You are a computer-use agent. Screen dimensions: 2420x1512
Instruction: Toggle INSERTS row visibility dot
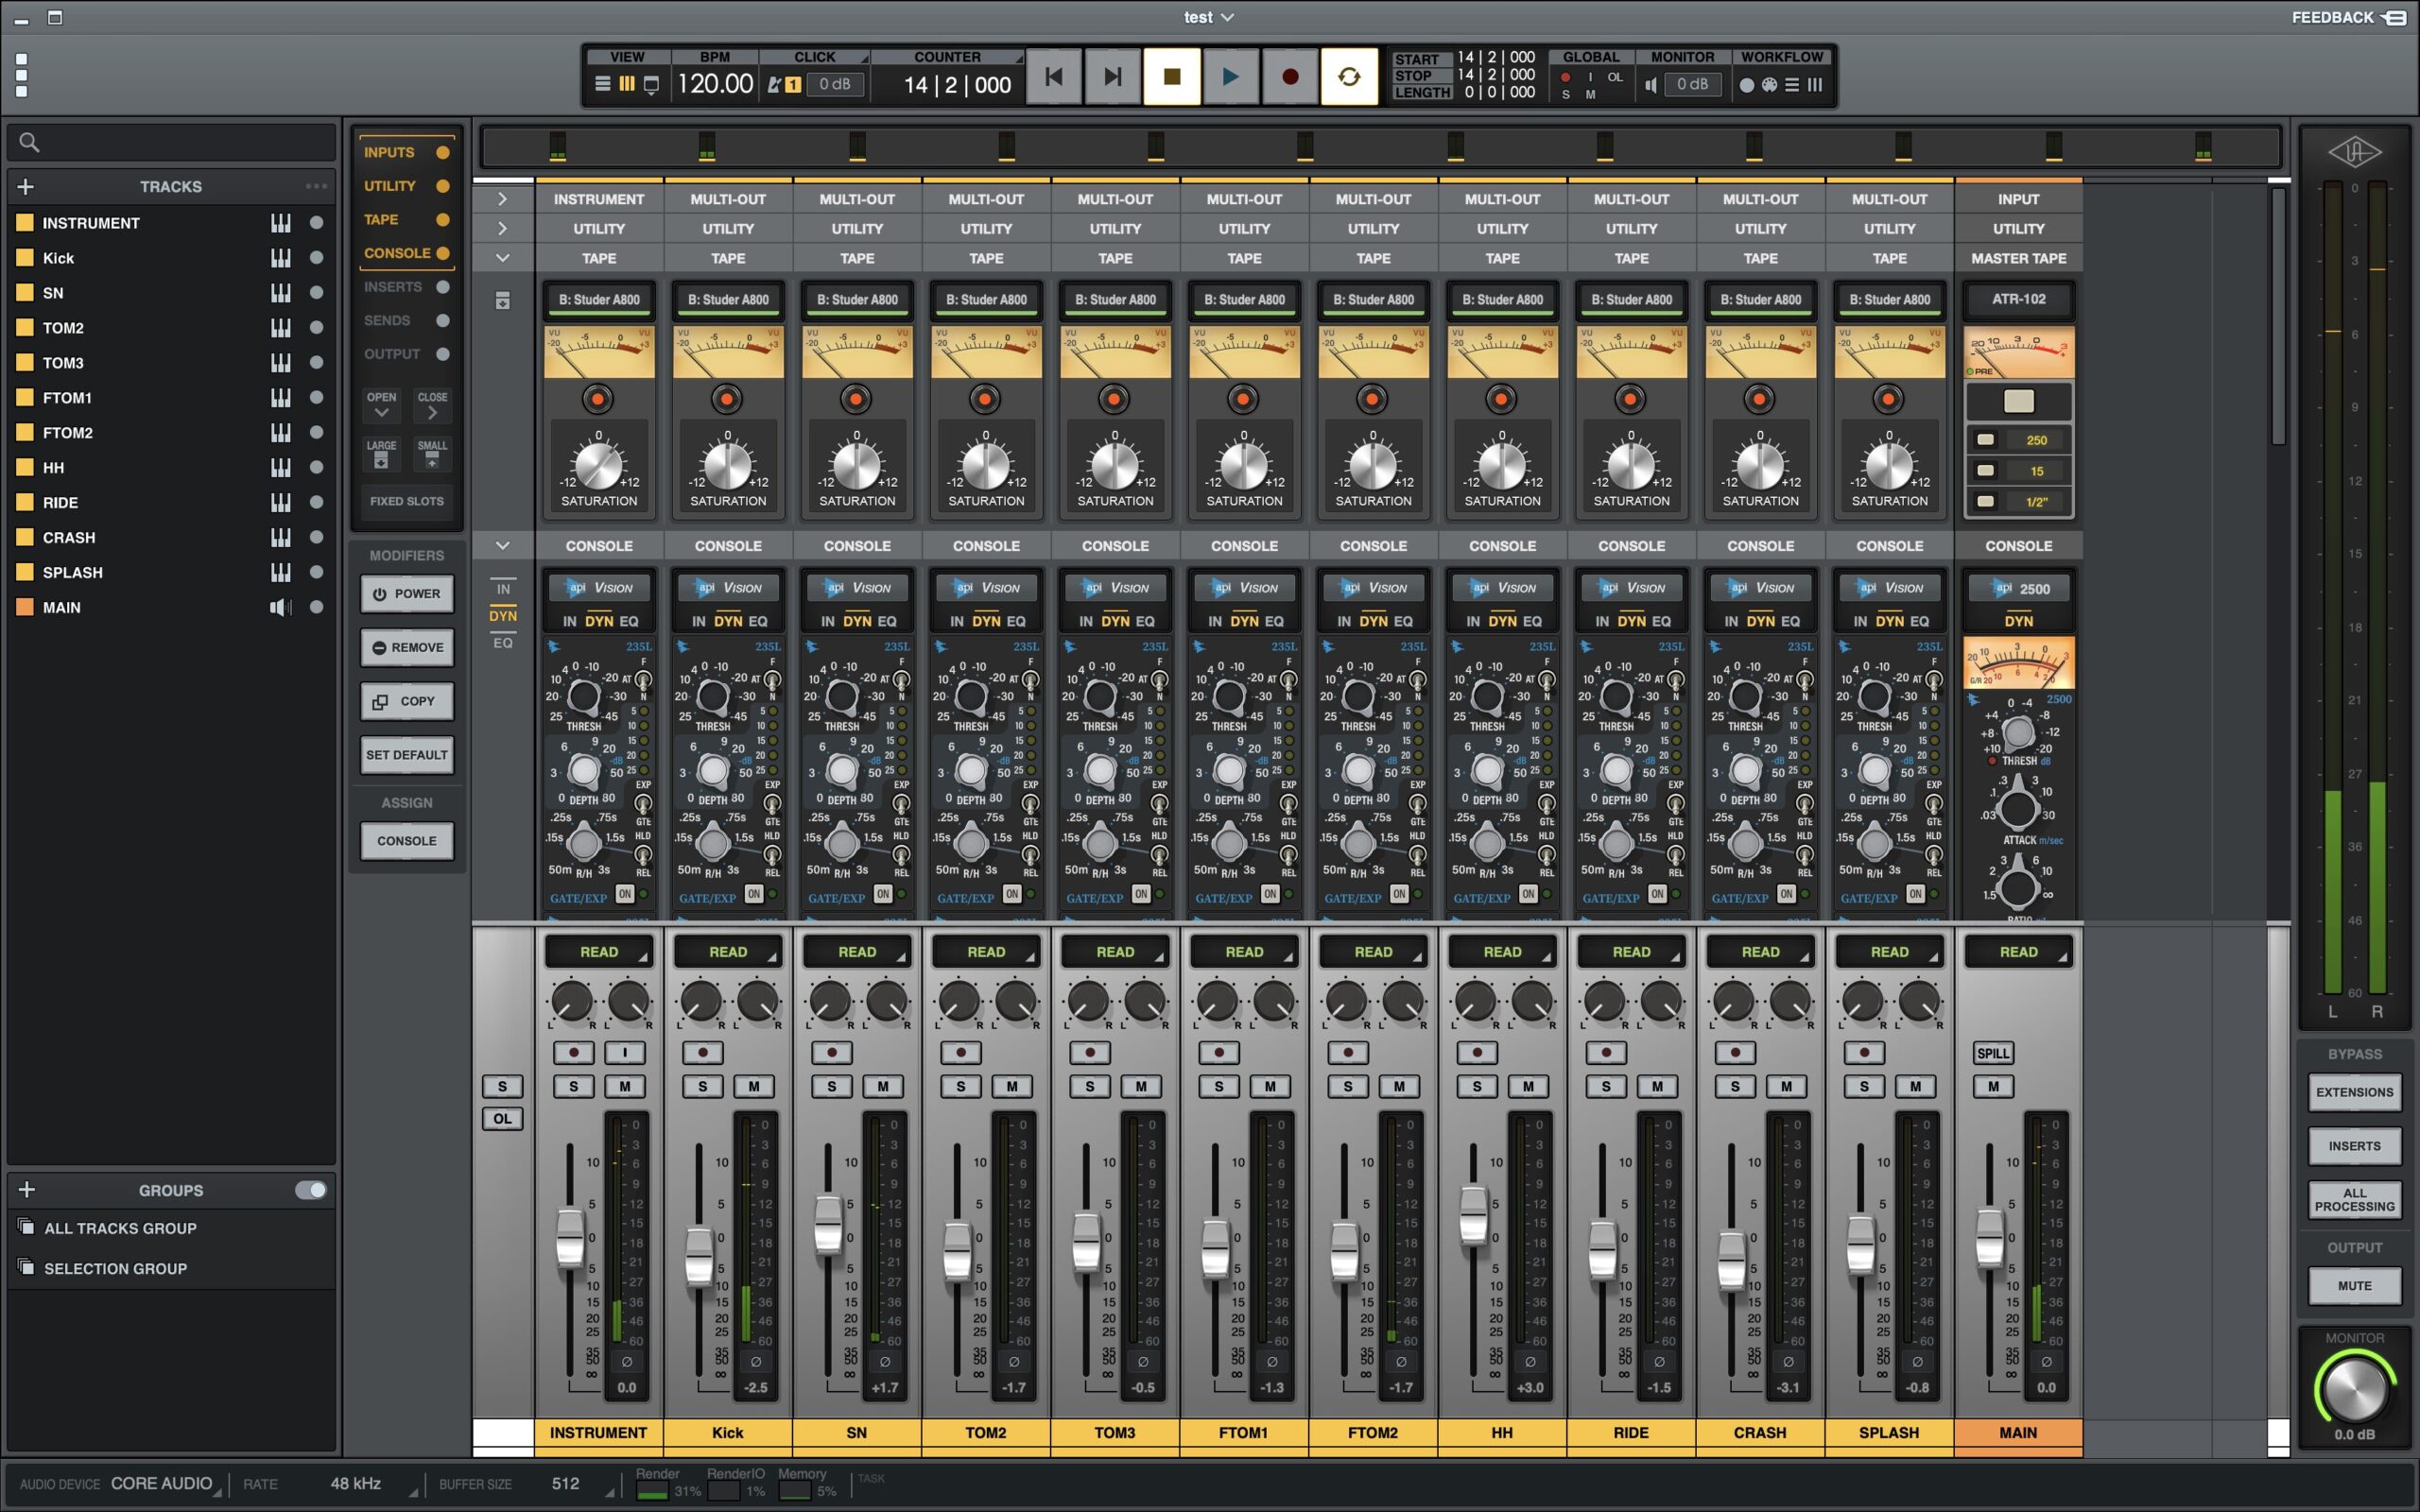click(x=443, y=287)
